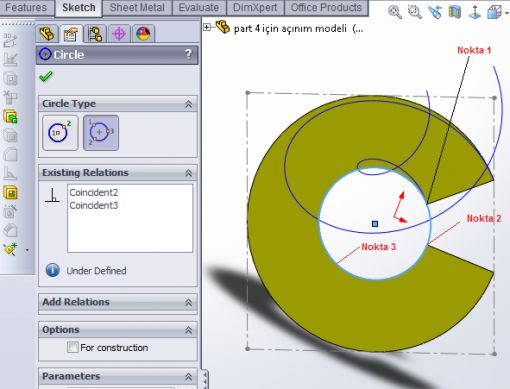This screenshot has height=389, width=510.
Task: Open the Evaluate tab
Action: (x=199, y=8)
